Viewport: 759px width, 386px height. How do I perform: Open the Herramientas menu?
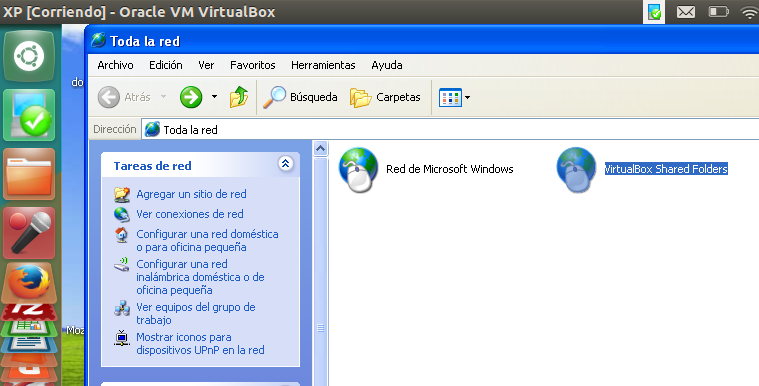coord(323,65)
